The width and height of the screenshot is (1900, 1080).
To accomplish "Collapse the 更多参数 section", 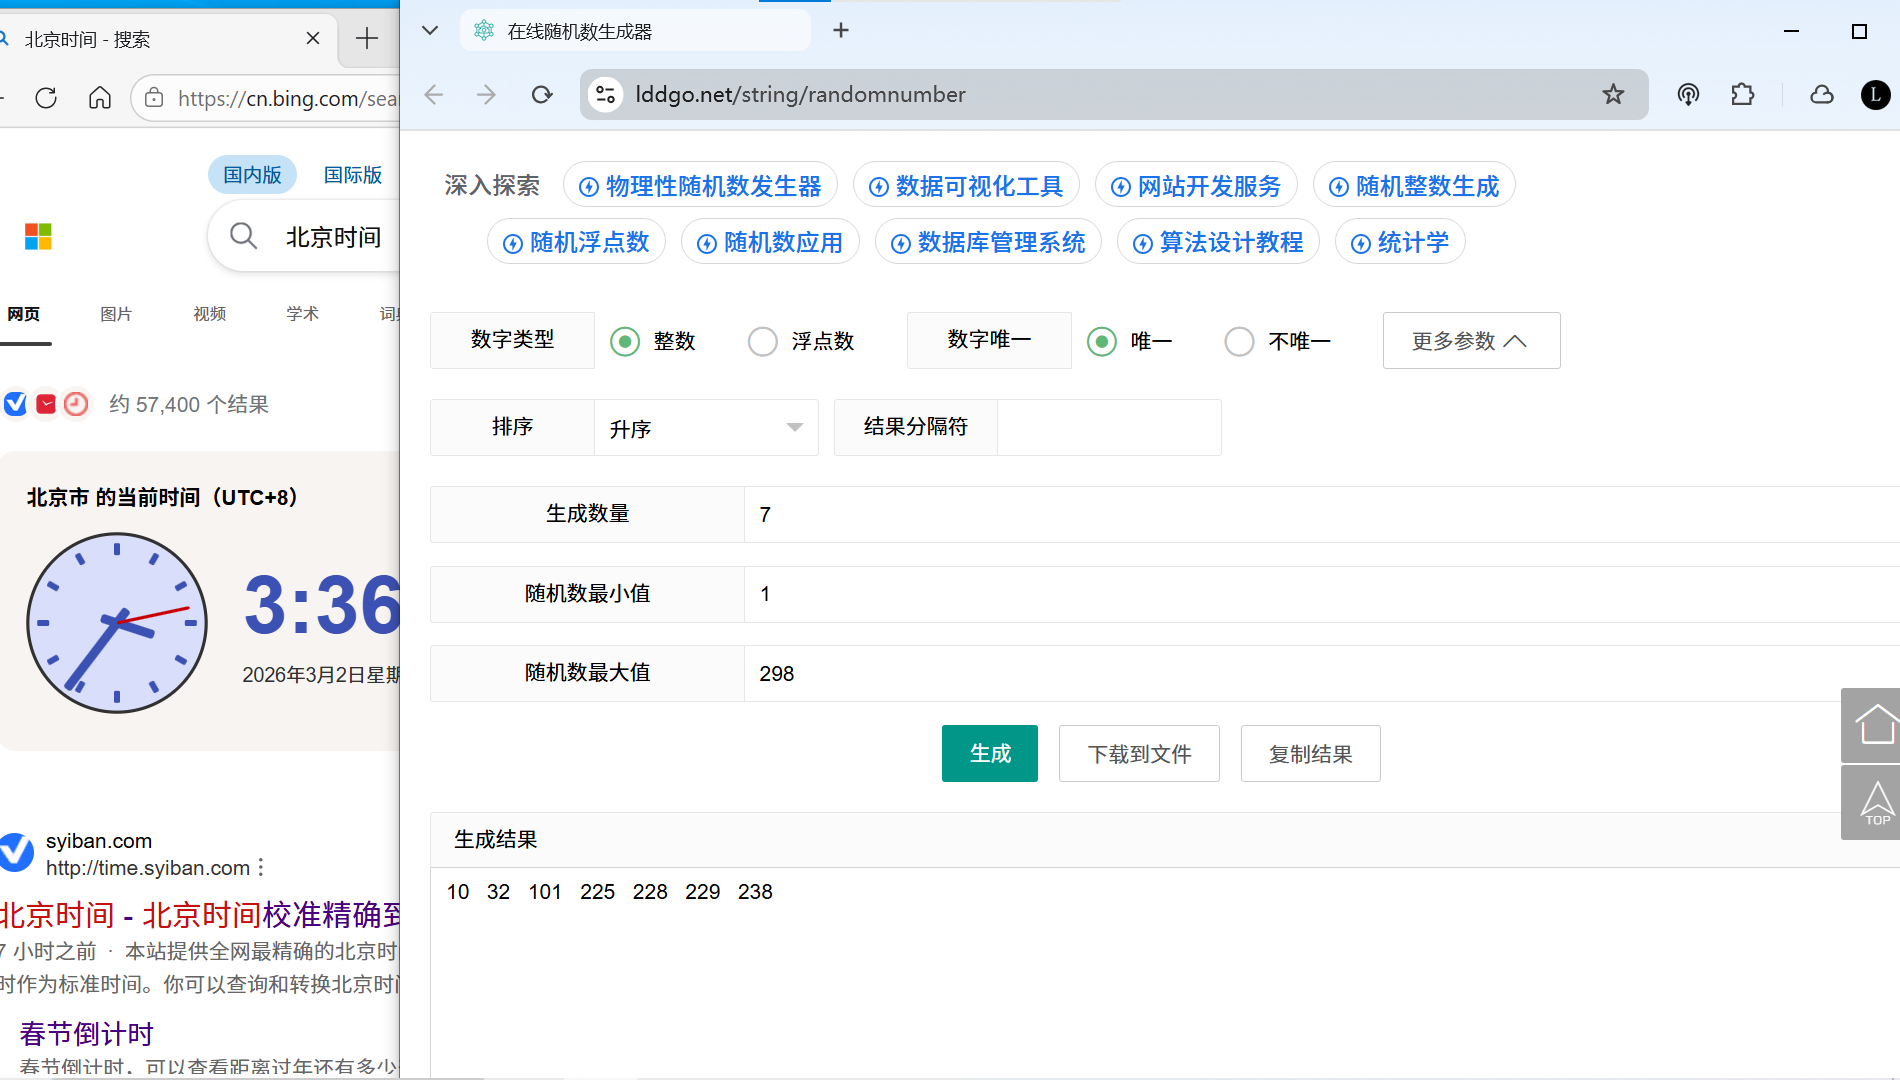I will (1471, 341).
